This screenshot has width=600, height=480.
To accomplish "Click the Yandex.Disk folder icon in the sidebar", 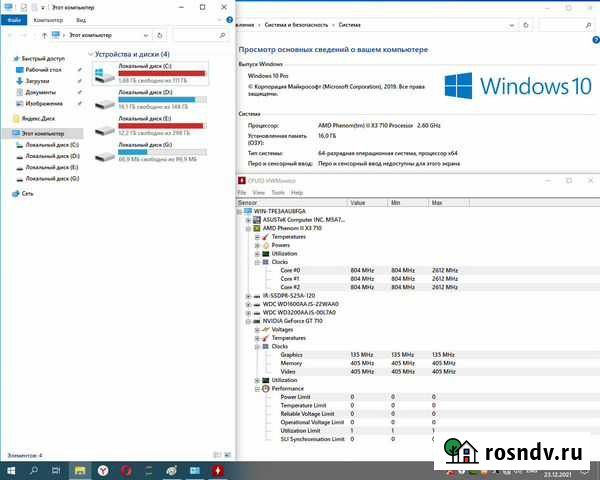I will pos(18,117).
